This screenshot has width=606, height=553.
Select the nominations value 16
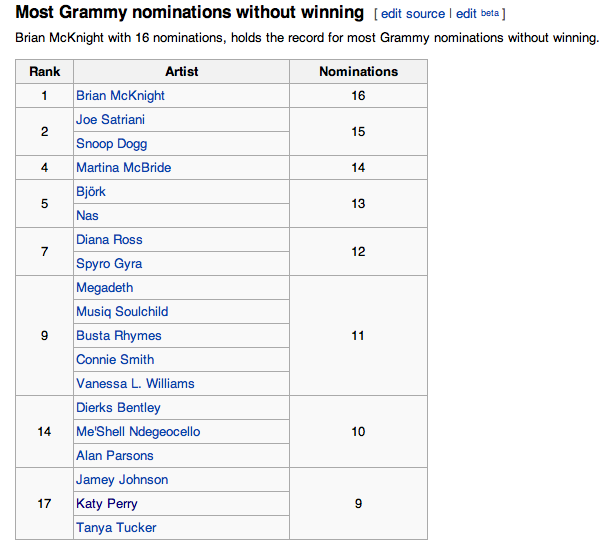point(358,95)
